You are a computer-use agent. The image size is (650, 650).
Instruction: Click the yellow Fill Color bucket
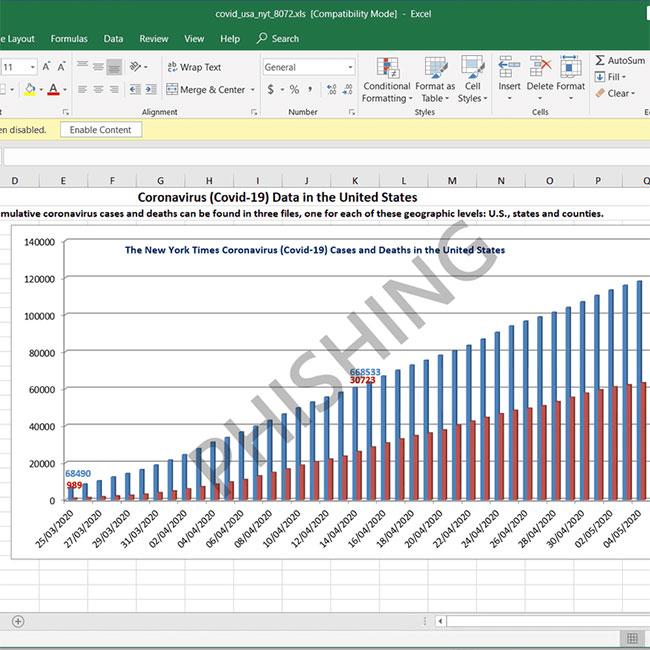[x=30, y=89]
